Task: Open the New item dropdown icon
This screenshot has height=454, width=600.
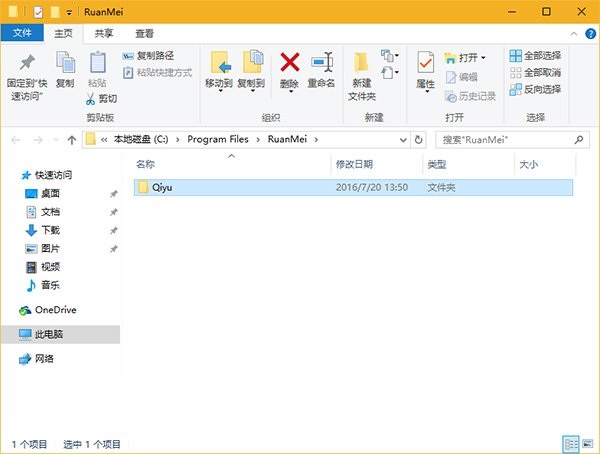Action: click(x=390, y=56)
